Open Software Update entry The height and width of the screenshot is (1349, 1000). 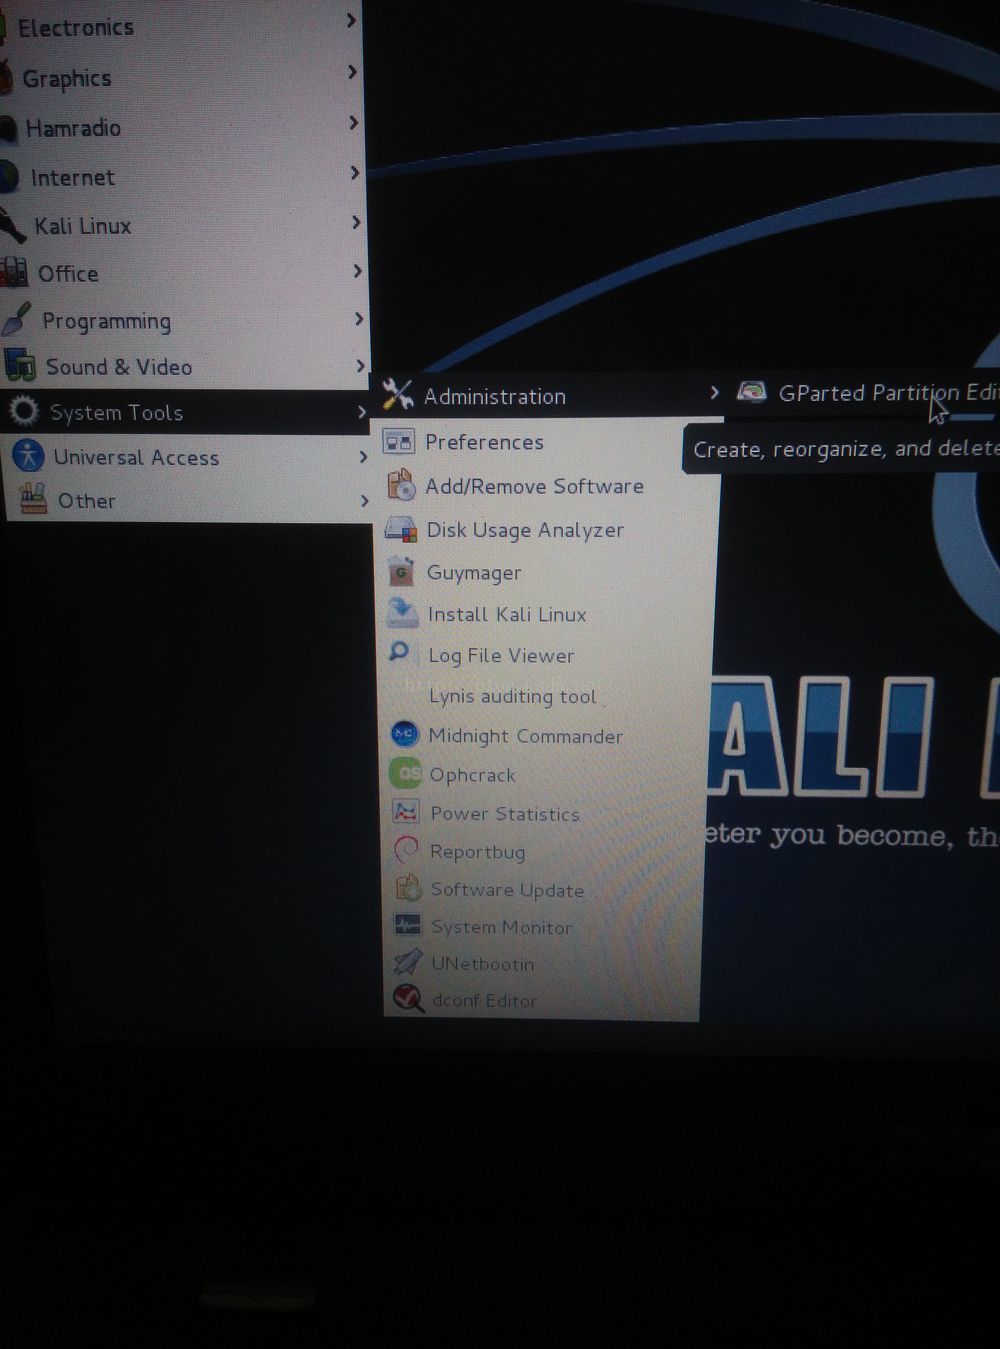coord(544,889)
